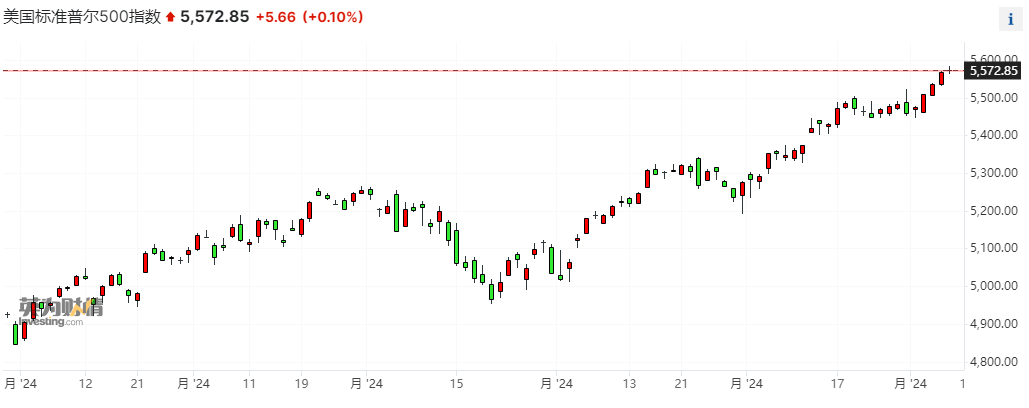
Task: Click the 美国标准普尔500指数 title
Action: coord(82,17)
